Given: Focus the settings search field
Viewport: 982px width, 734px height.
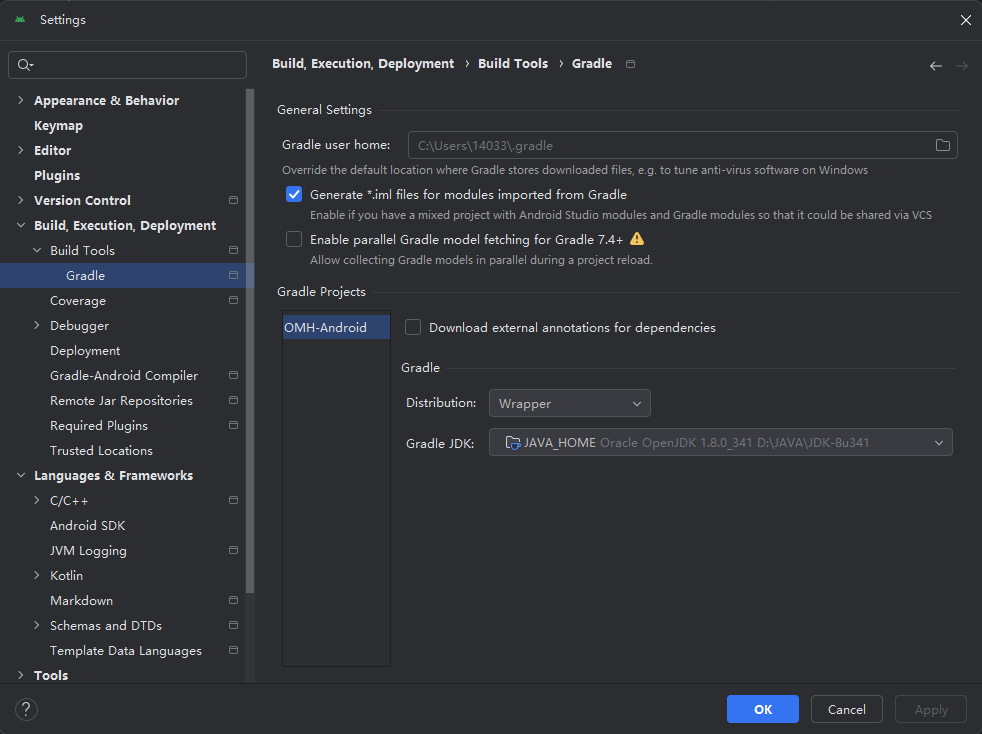Looking at the screenshot, I should pyautogui.click(x=127, y=65).
